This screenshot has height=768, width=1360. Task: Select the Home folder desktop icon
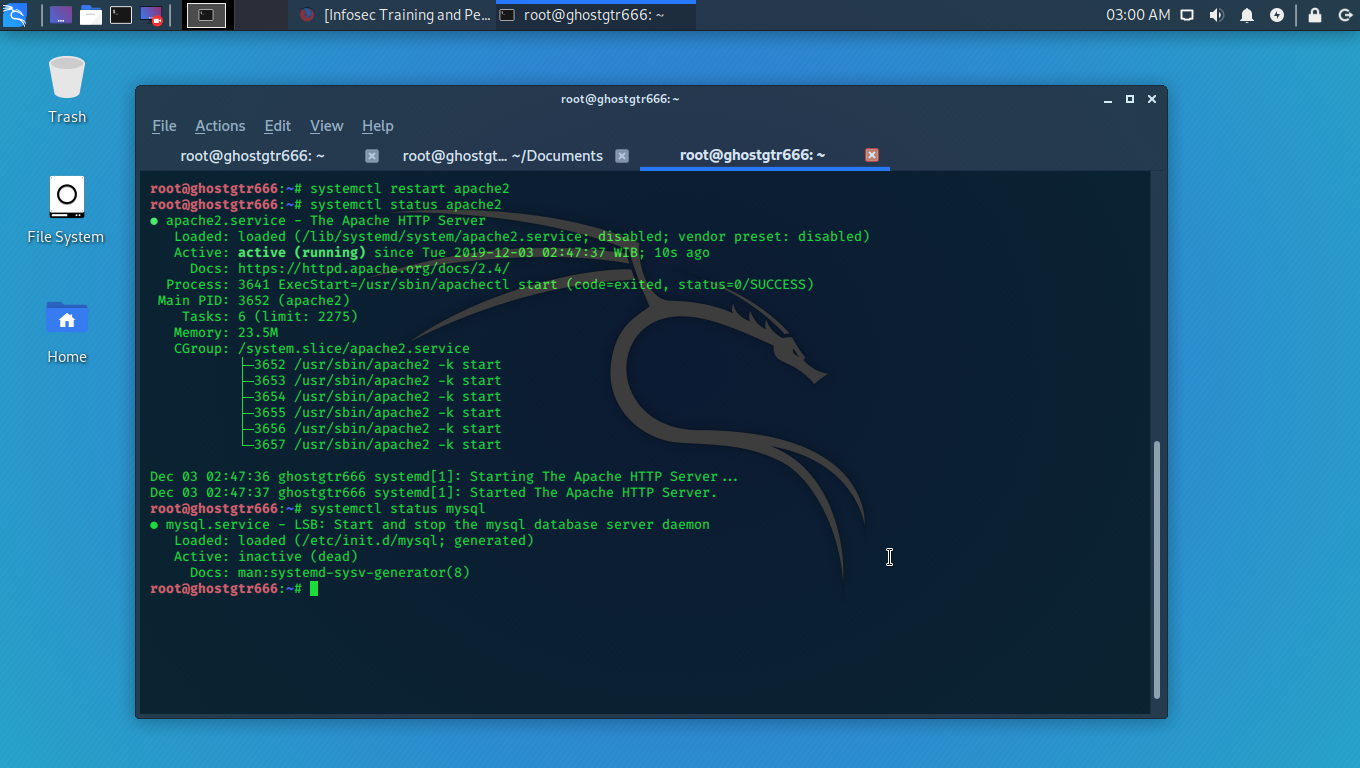pos(67,330)
